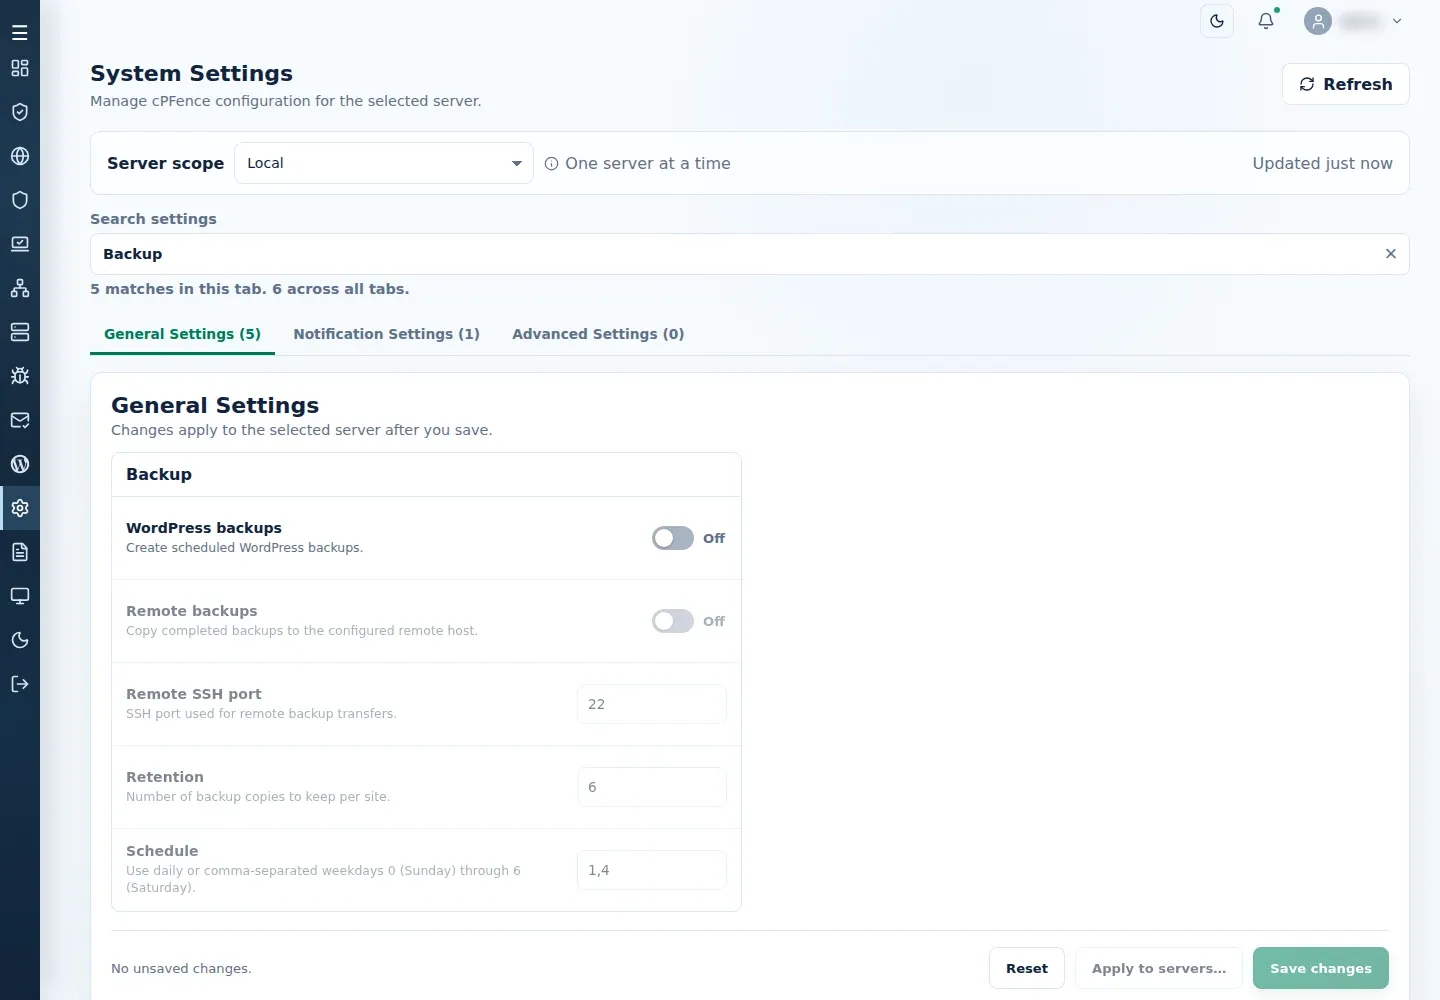The height and width of the screenshot is (1000, 1440).
Task: Click the server stack sidebar icon
Action: 20,332
